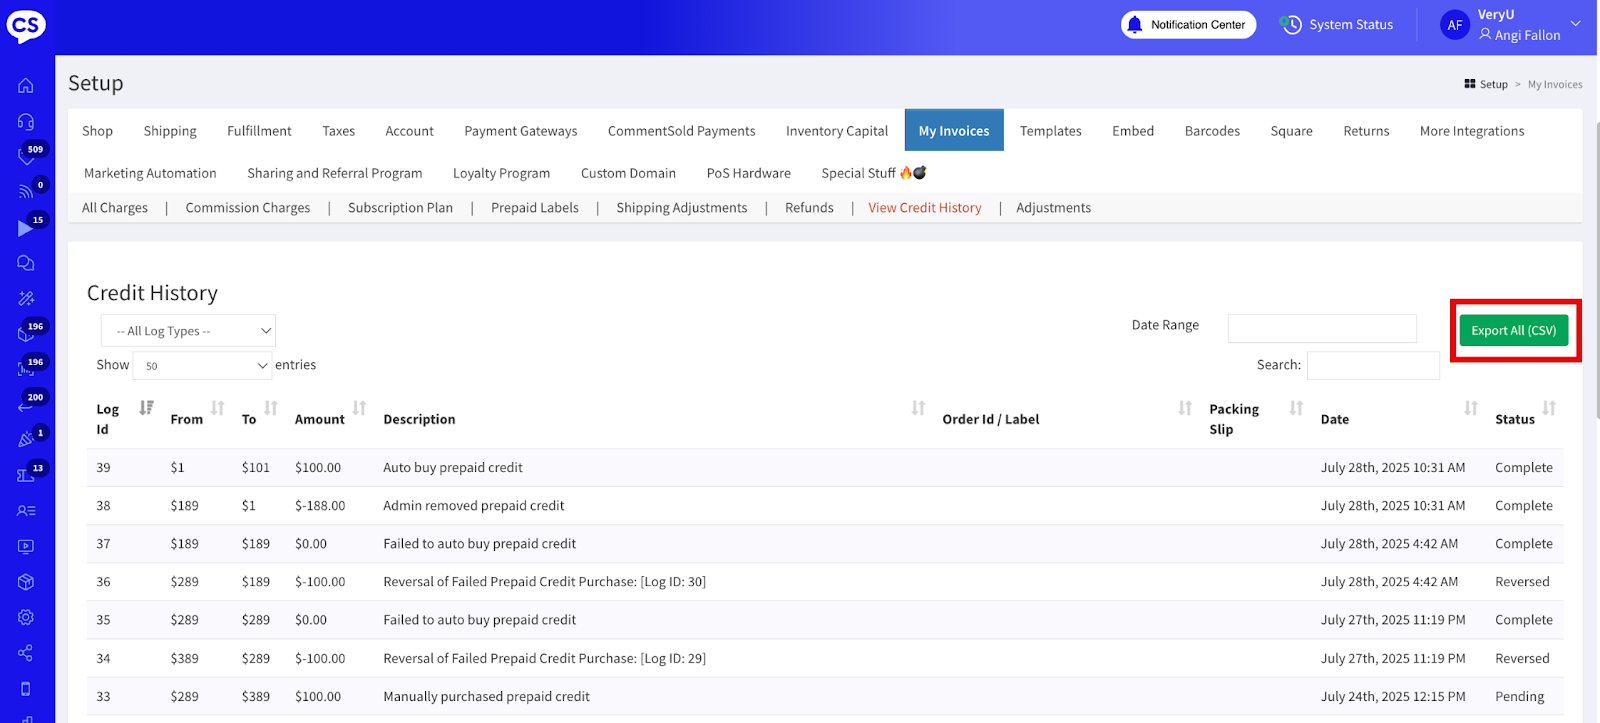Open the headset support icon in sidebar

[26, 122]
